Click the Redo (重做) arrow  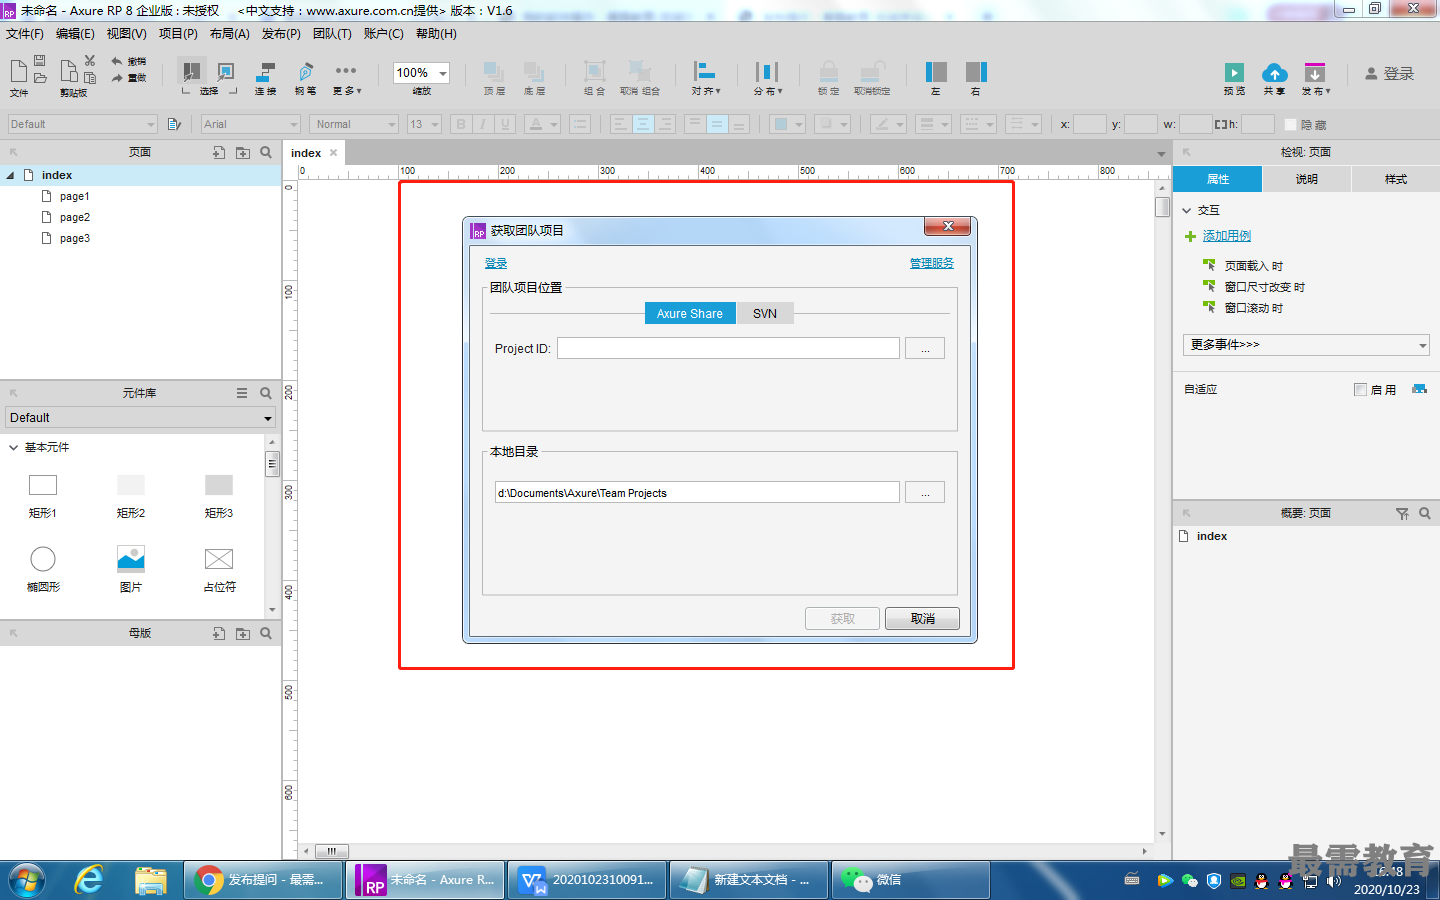pos(117,78)
